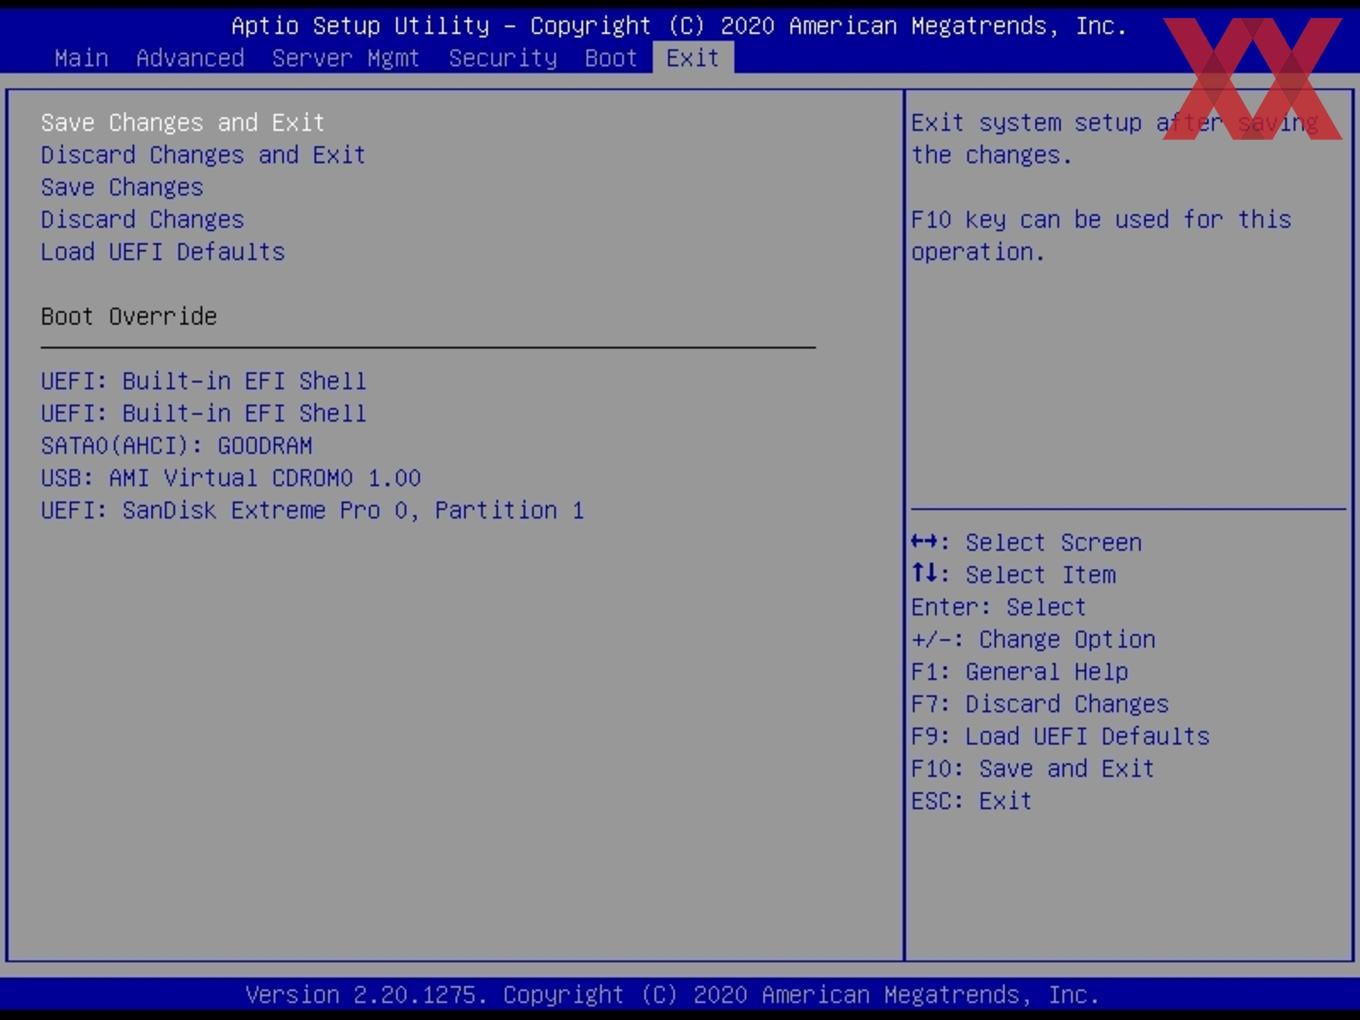
Task: Boot from first UEFI Built-in EFI Shell
Action: point(203,381)
